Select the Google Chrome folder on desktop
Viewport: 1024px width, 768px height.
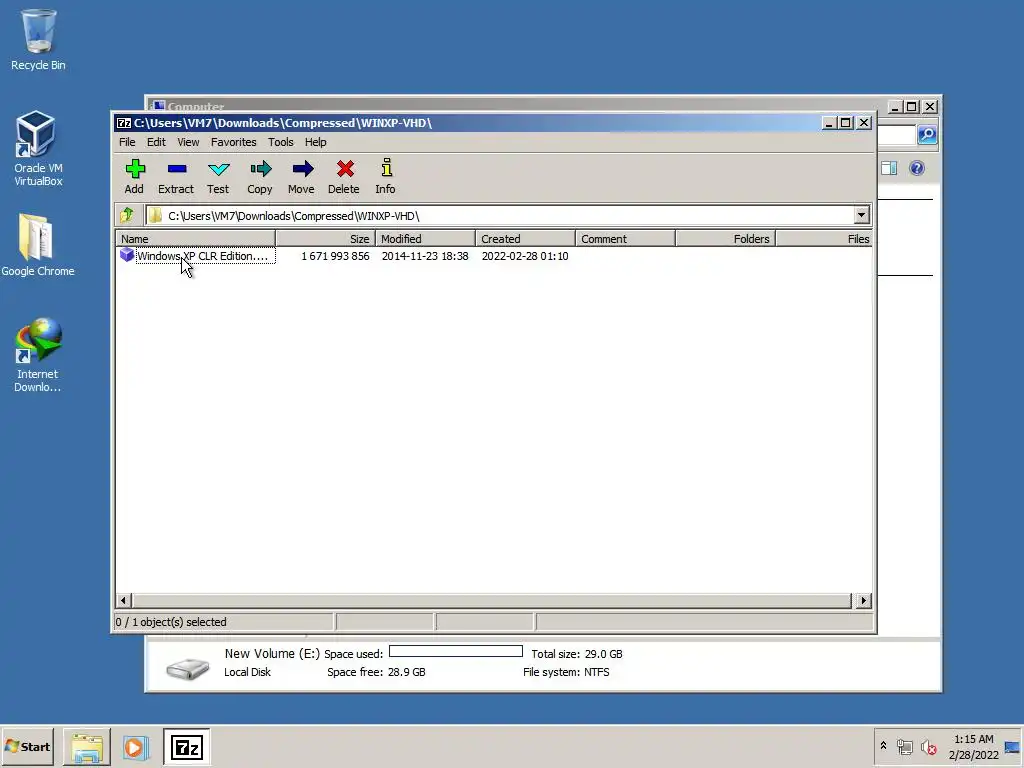37,246
